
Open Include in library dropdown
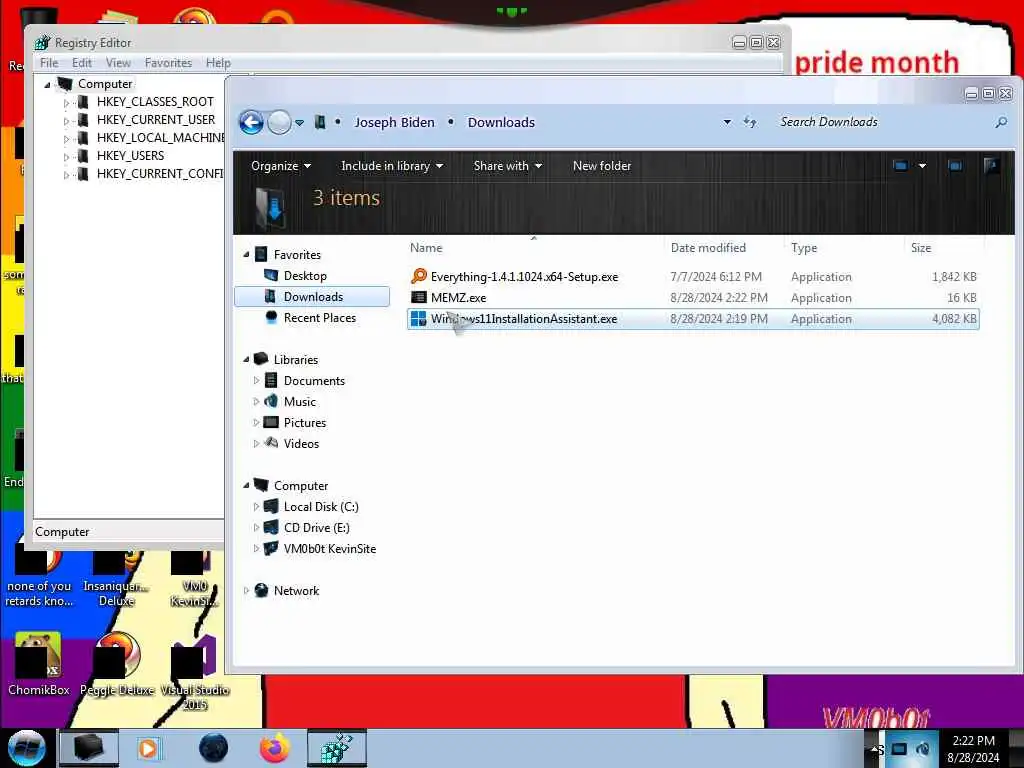392,166
